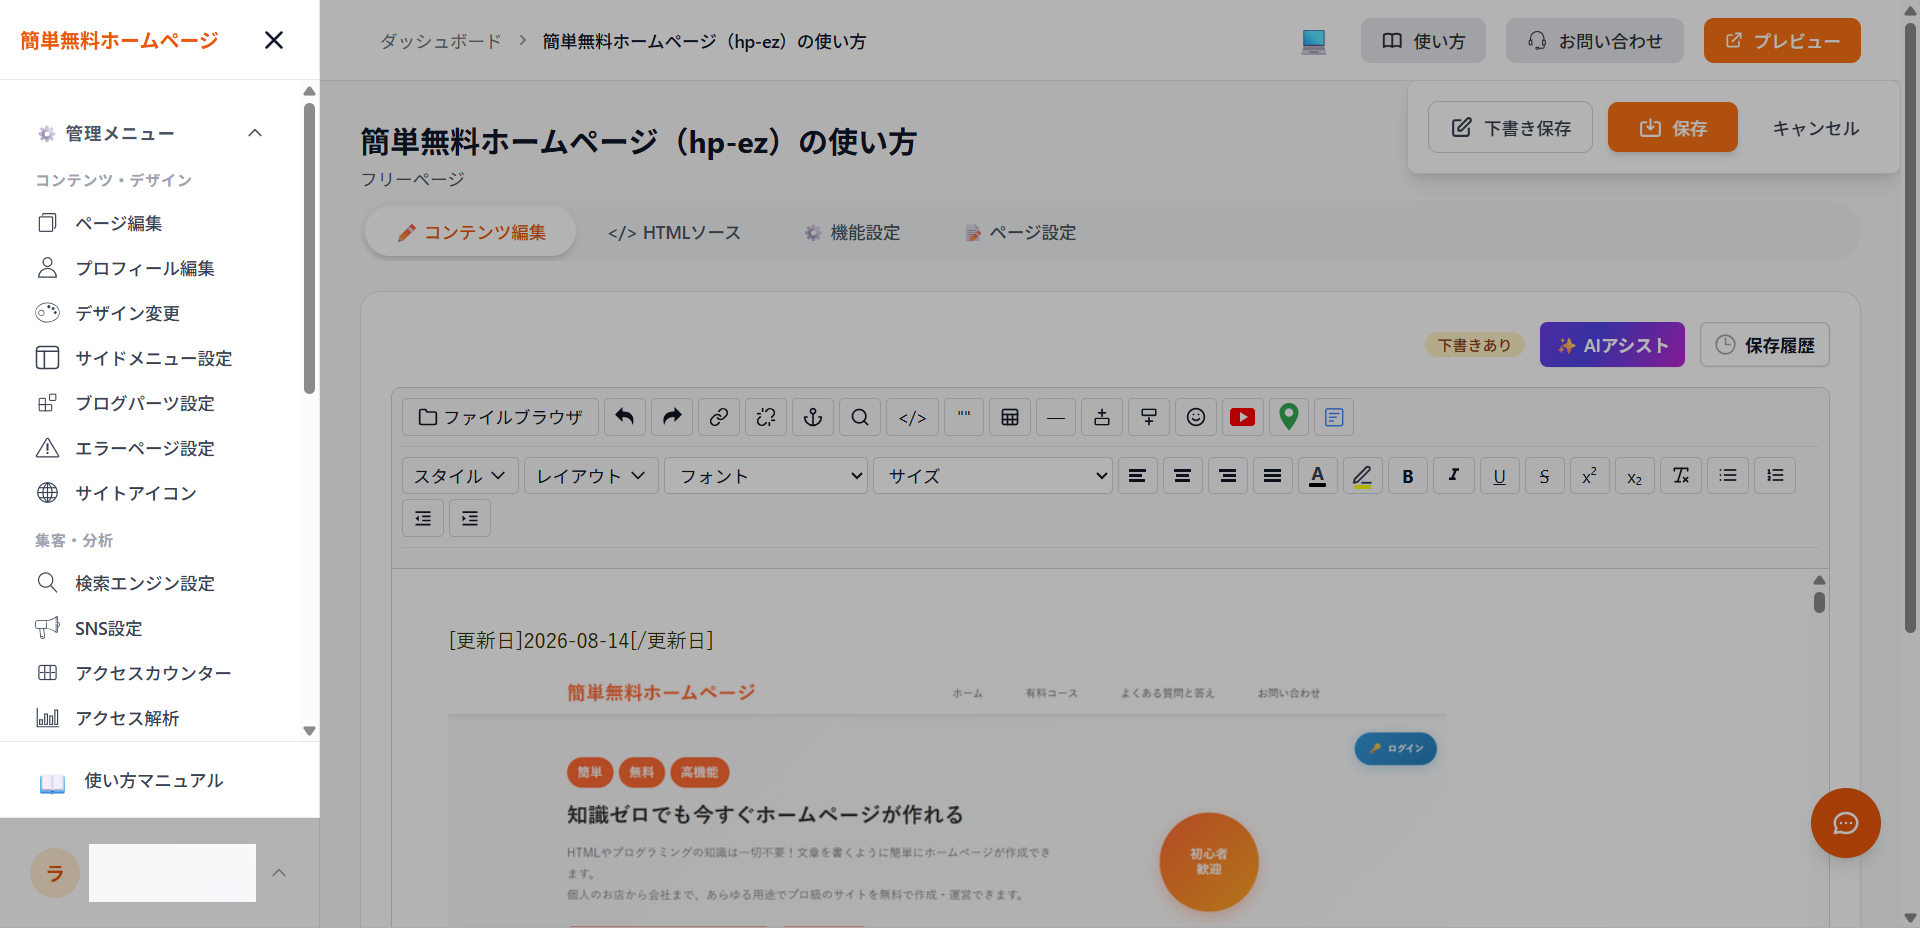Open the text color picker
This screenshot has width=1920, height=928.
(1318, 476)
